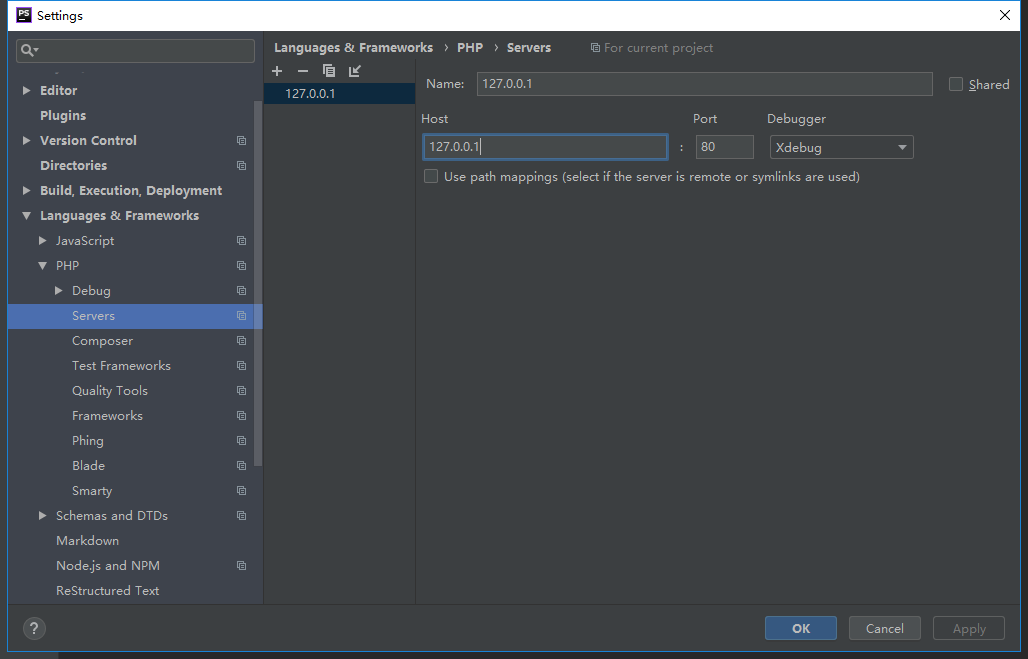The width and height of the screenshot is (1028, 659).
Task: Expand the Schemas and DTDs node
Action: pyautogui.click(x=43, y=516)
